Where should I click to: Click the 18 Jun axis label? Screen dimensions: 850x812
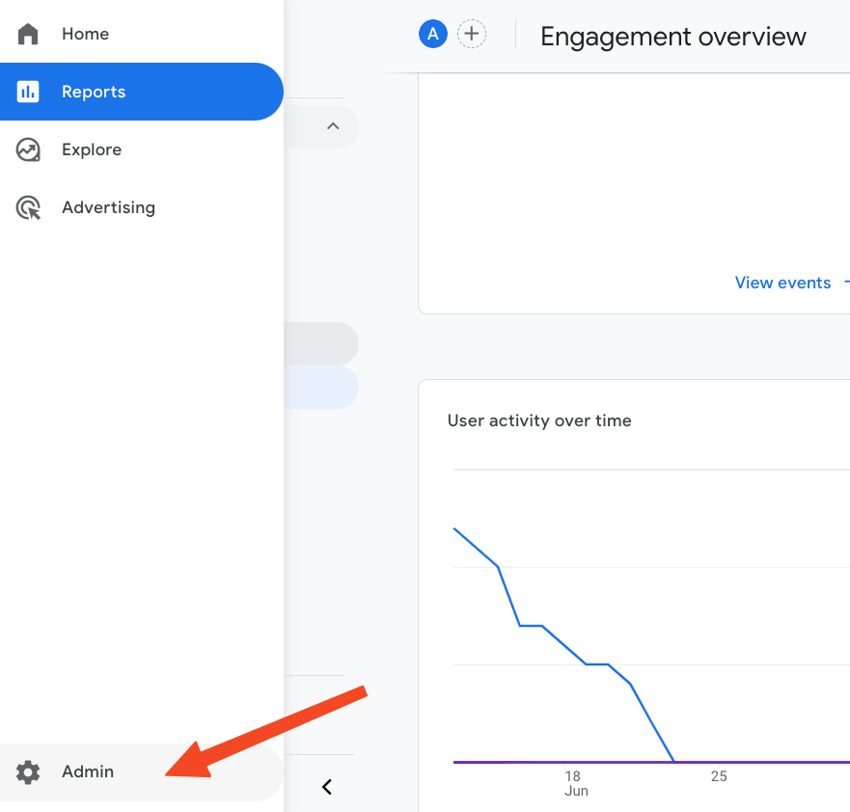coord(575,782)
